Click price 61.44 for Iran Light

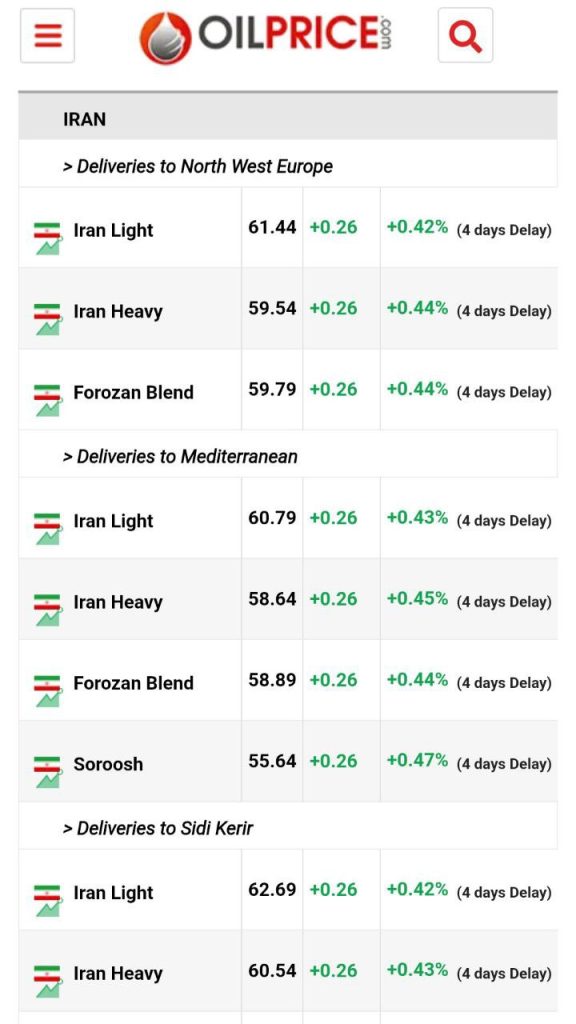tap(272, 227)
